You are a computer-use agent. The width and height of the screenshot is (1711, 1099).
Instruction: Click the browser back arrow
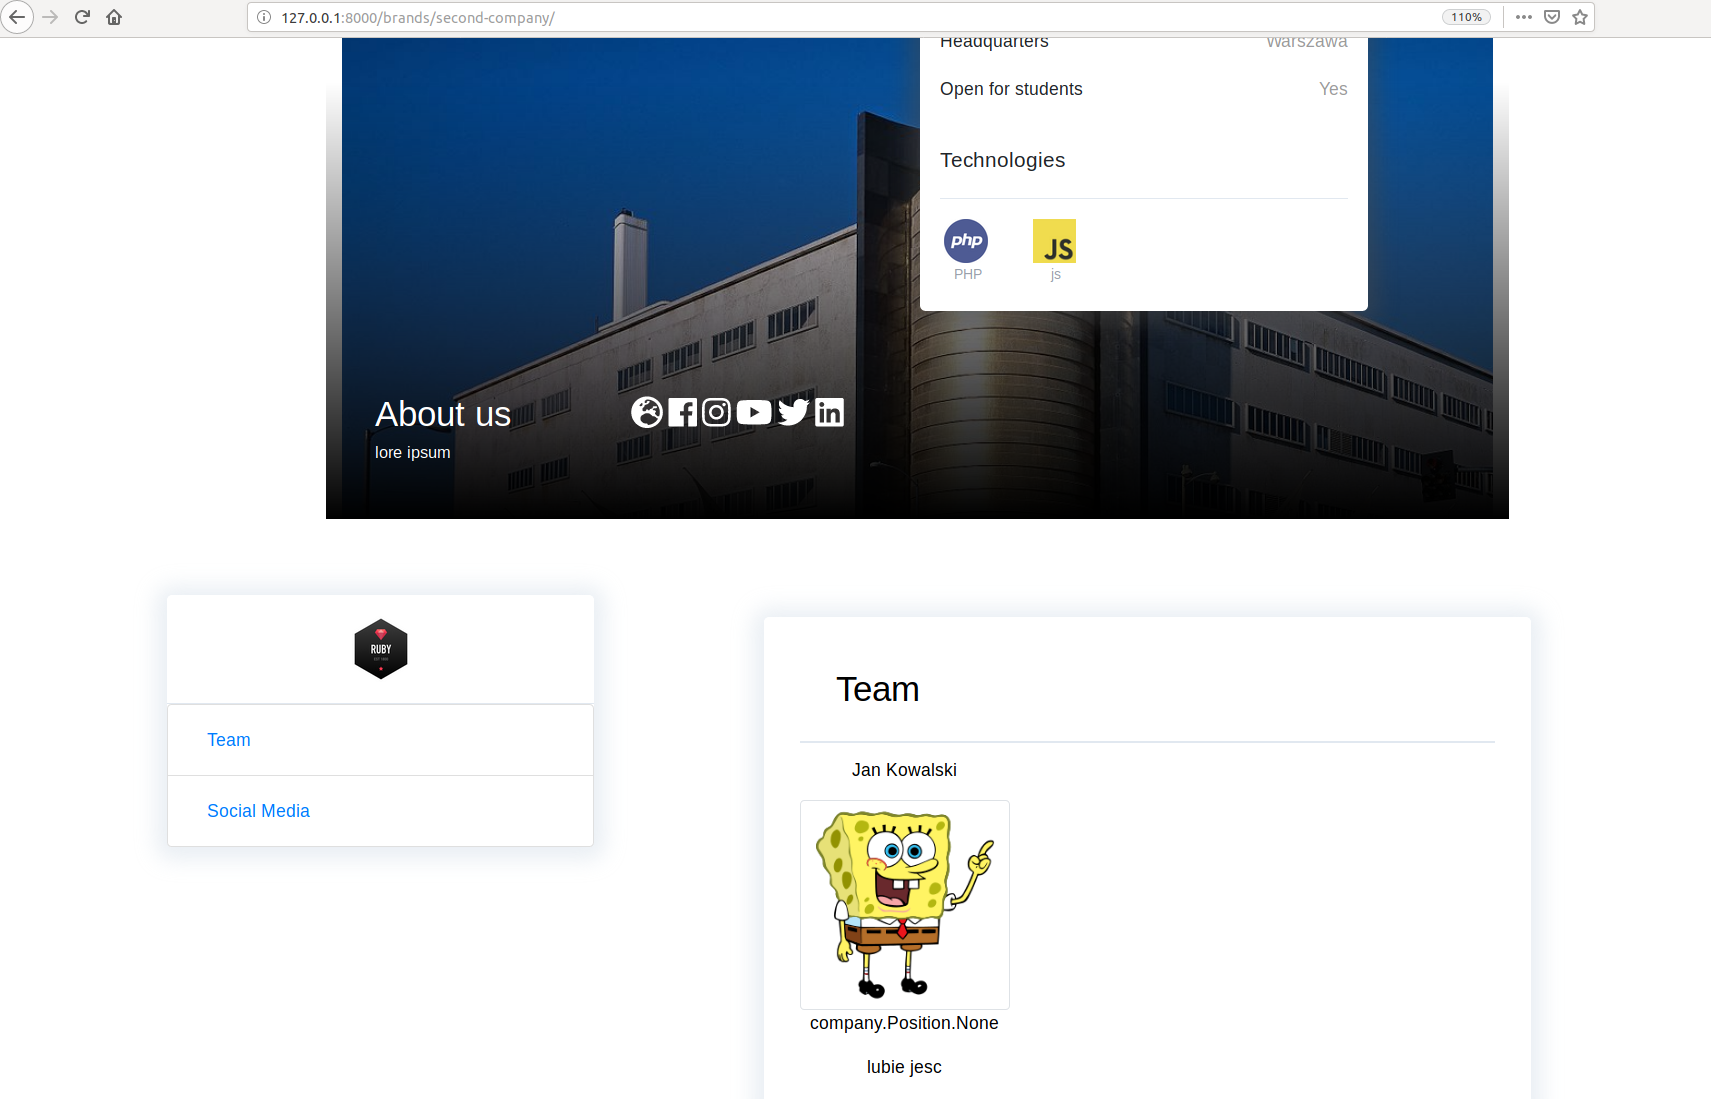click(17, 17)
